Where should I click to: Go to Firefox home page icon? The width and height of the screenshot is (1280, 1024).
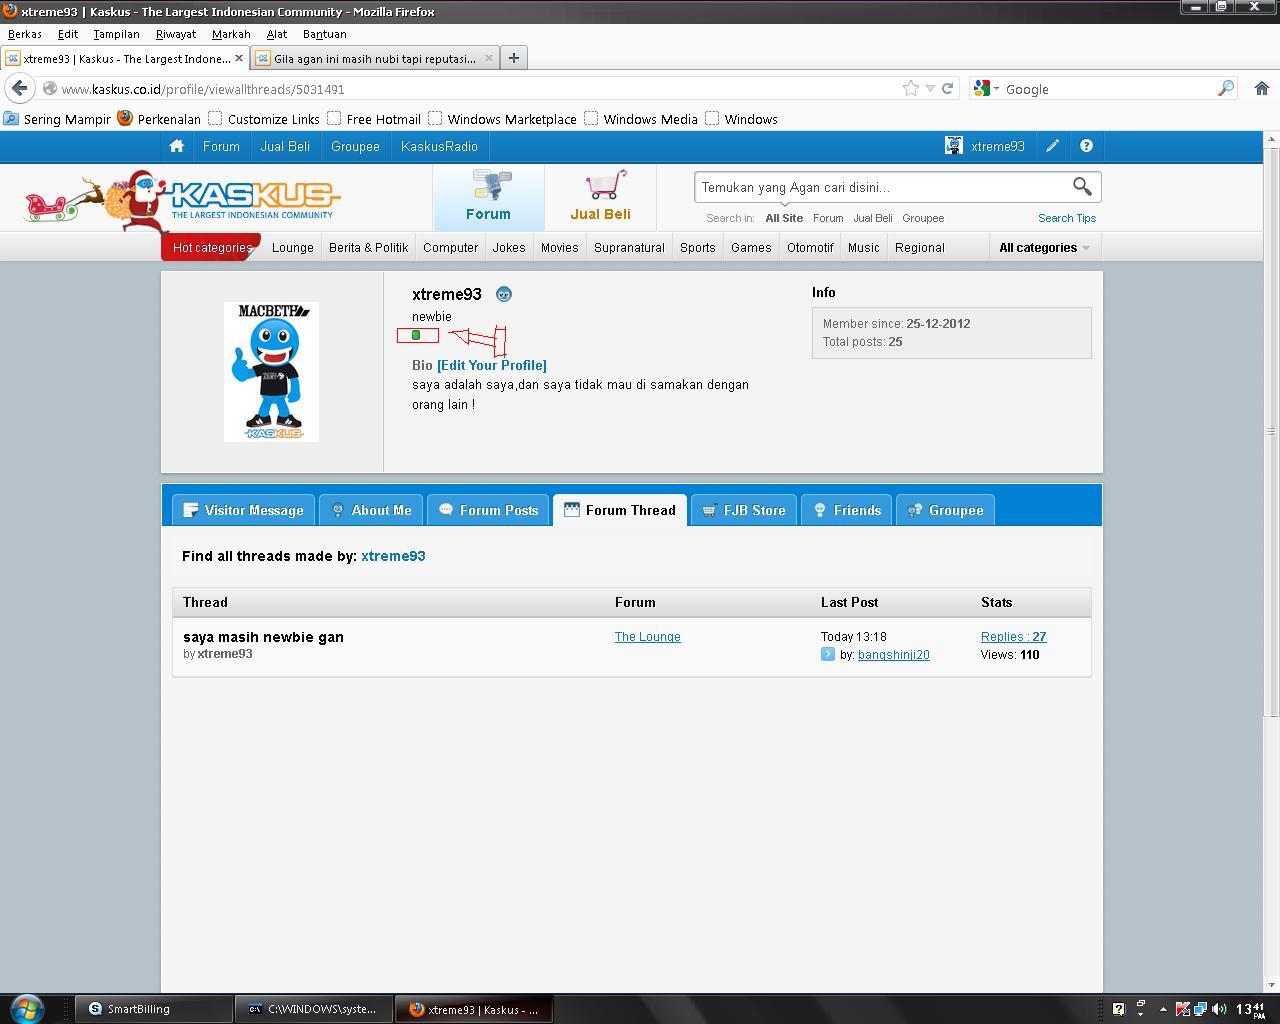coord(1261,88)
